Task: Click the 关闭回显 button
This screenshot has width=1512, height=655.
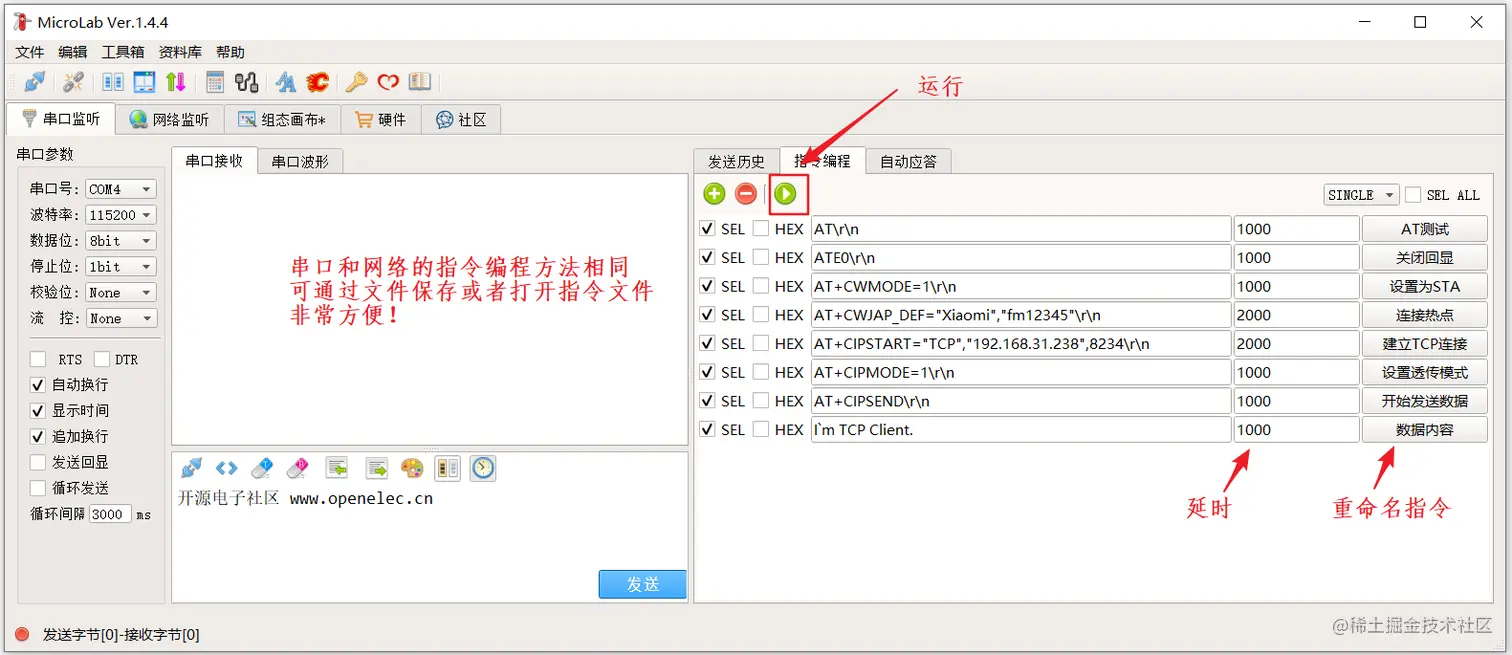Action: (1425, 257)
